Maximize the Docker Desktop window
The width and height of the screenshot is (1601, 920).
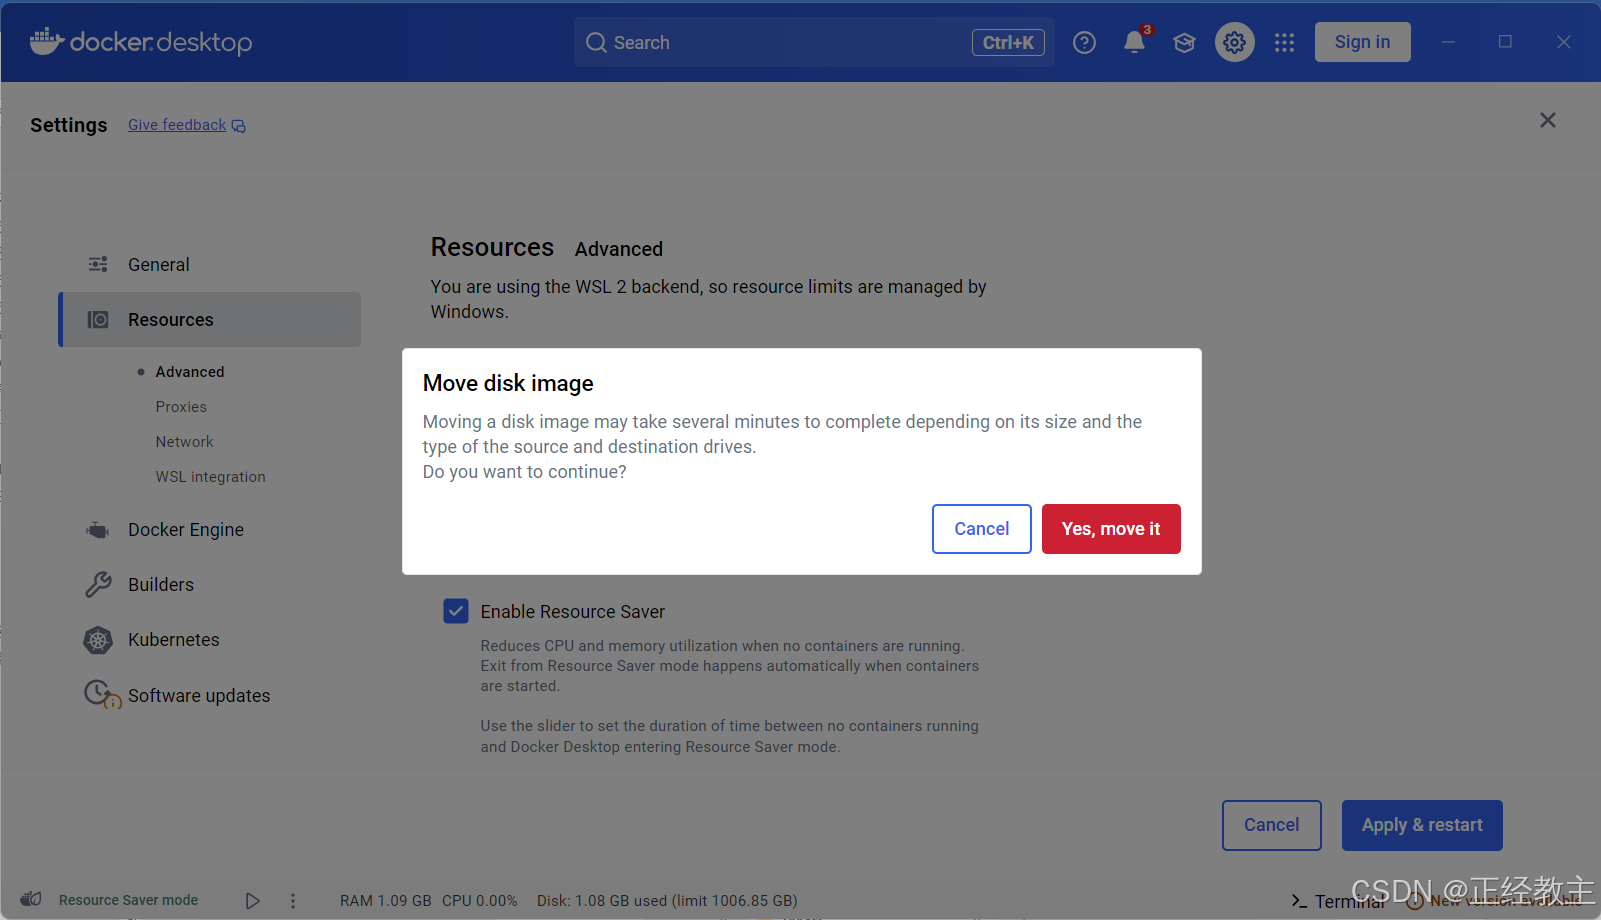[x=1505, y=42]
